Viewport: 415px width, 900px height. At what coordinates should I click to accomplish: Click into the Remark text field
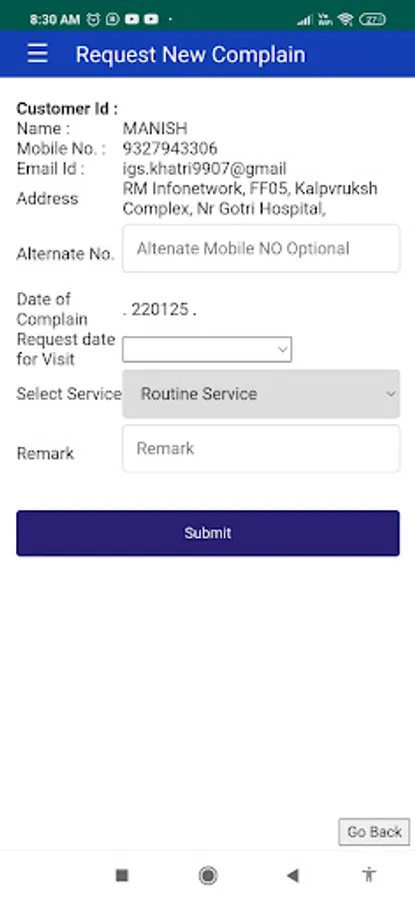pos(261,448)
